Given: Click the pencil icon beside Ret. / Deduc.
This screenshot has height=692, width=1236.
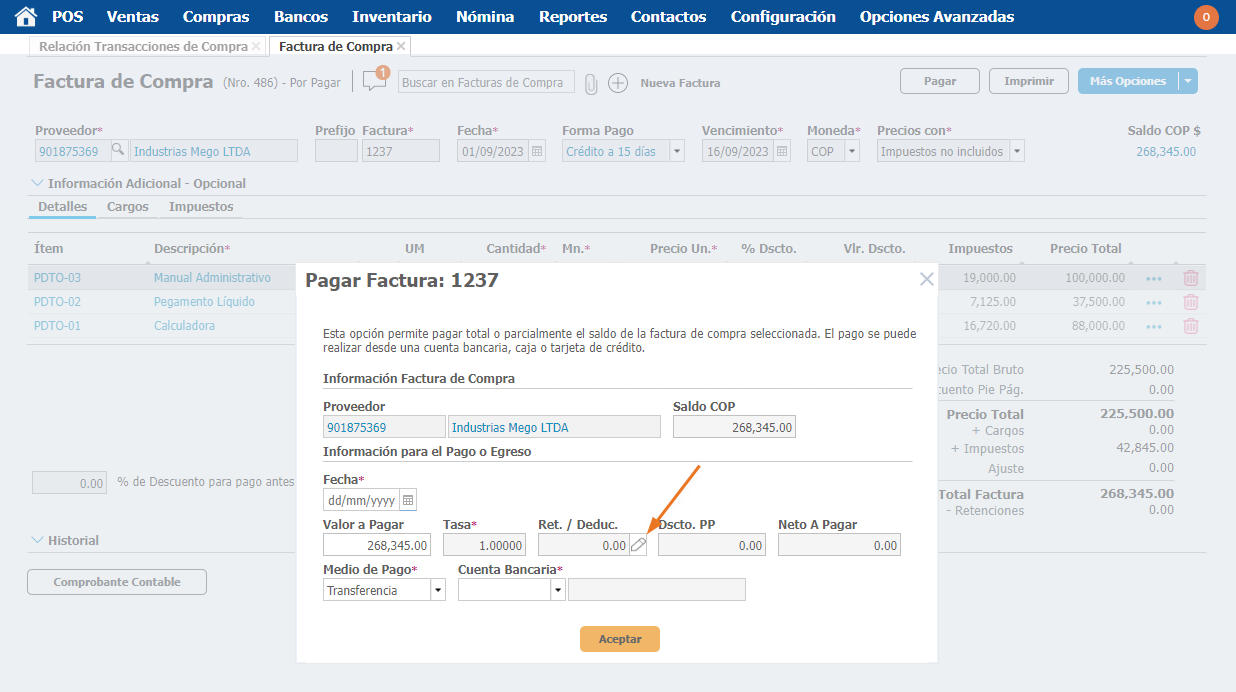Looking at the screenshot, I should point(638,545).
